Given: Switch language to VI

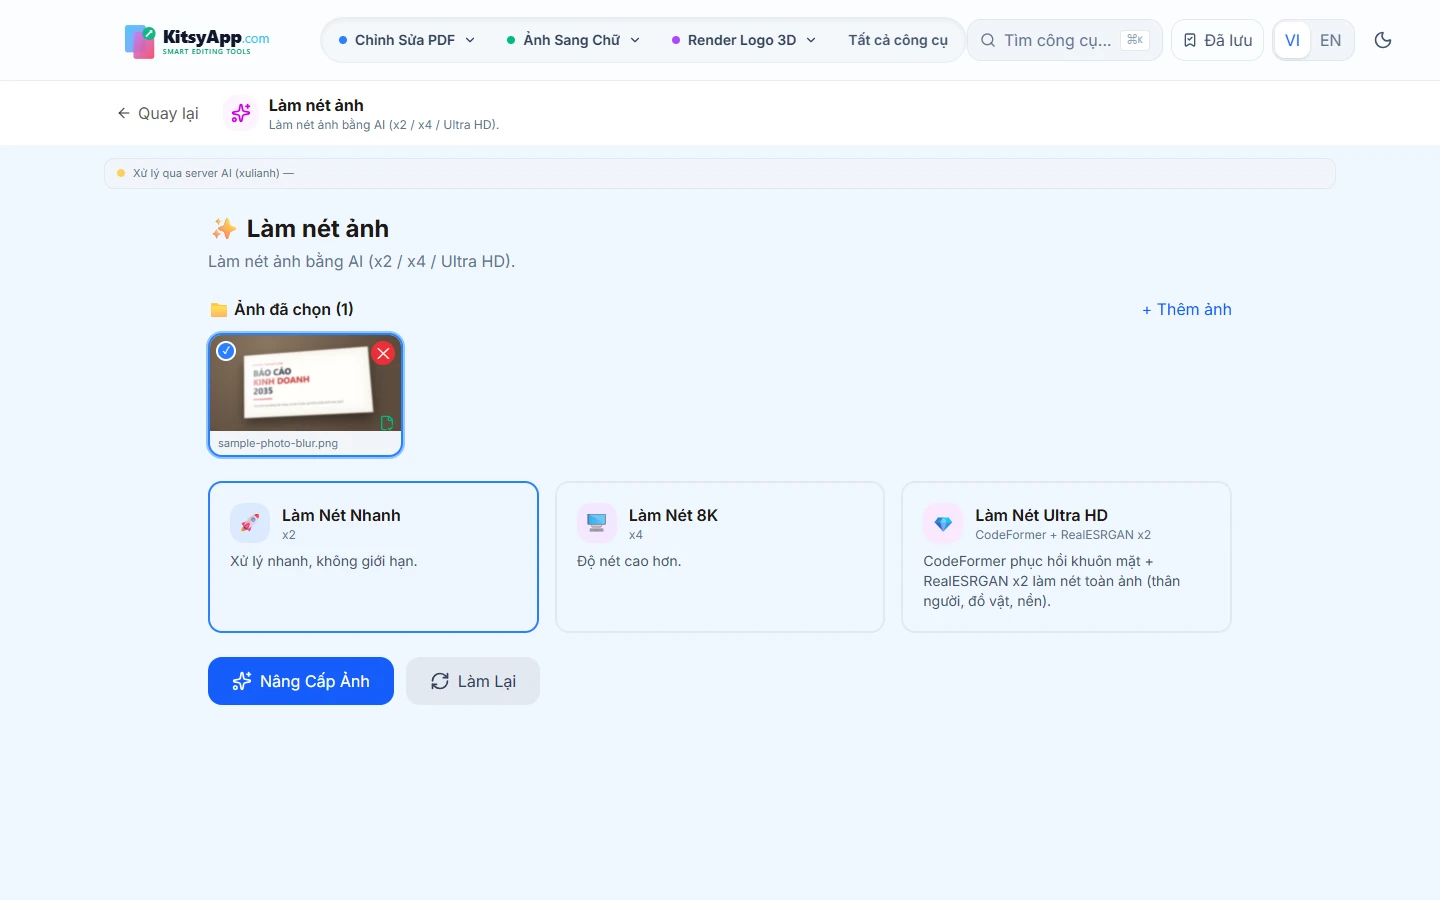Looking at the screenshot, I should click(1292, 40).
